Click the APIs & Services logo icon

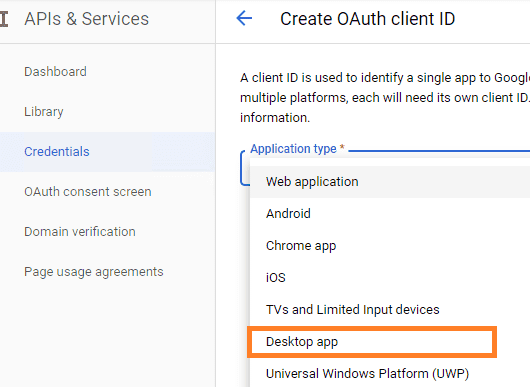click(x=4, y=19)
